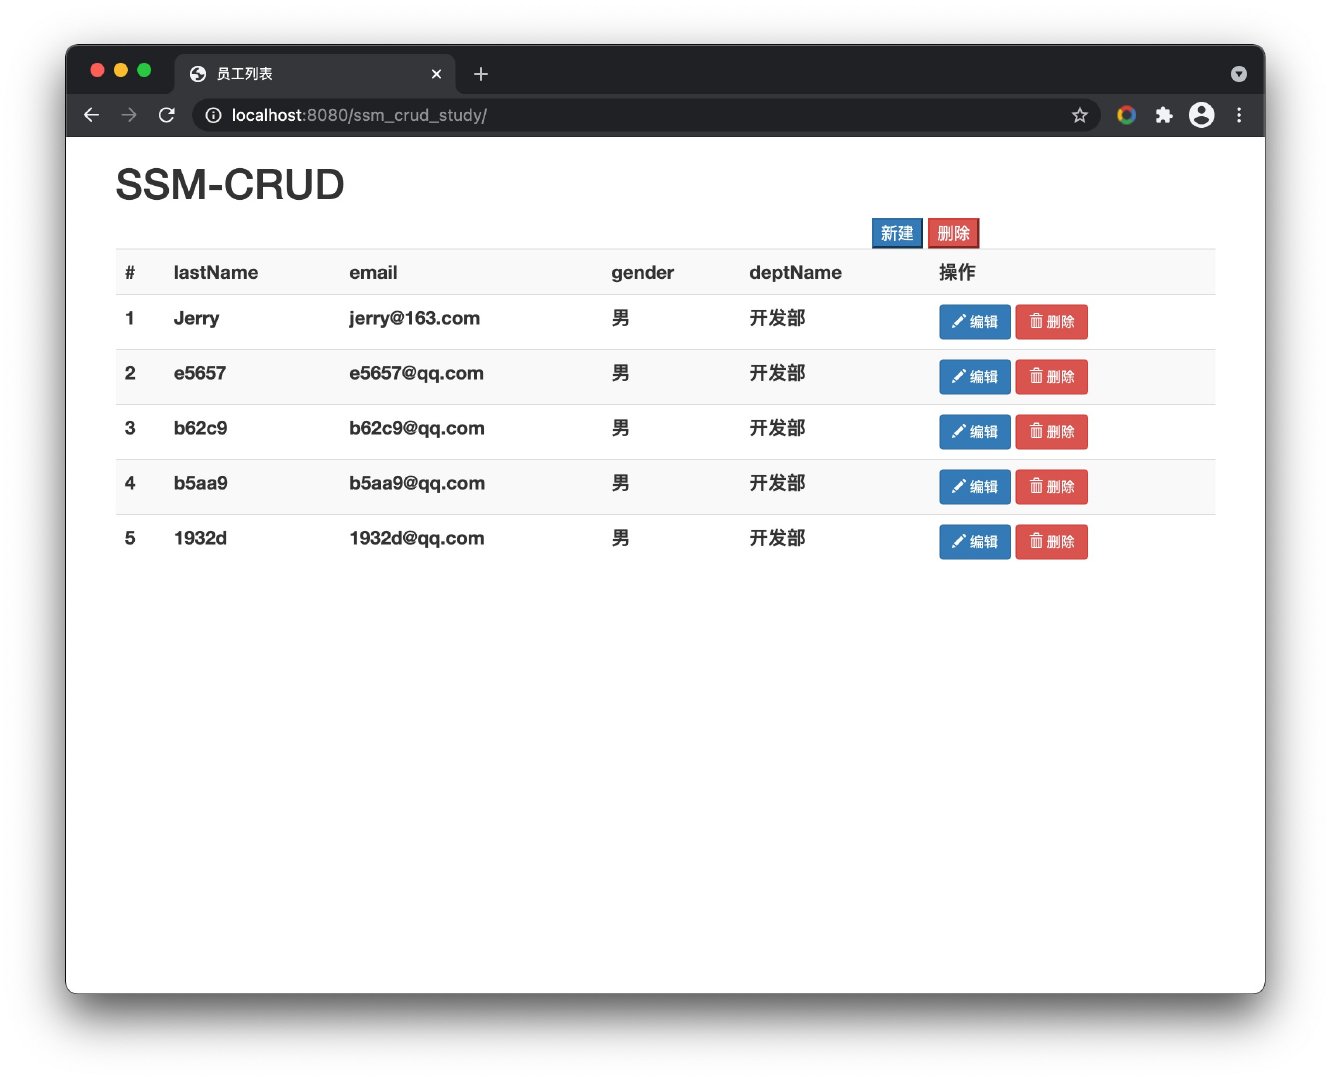Reload the current page
This screenshot has height=1080, width=1330.
pyautogui.click(x=167, y=115)
